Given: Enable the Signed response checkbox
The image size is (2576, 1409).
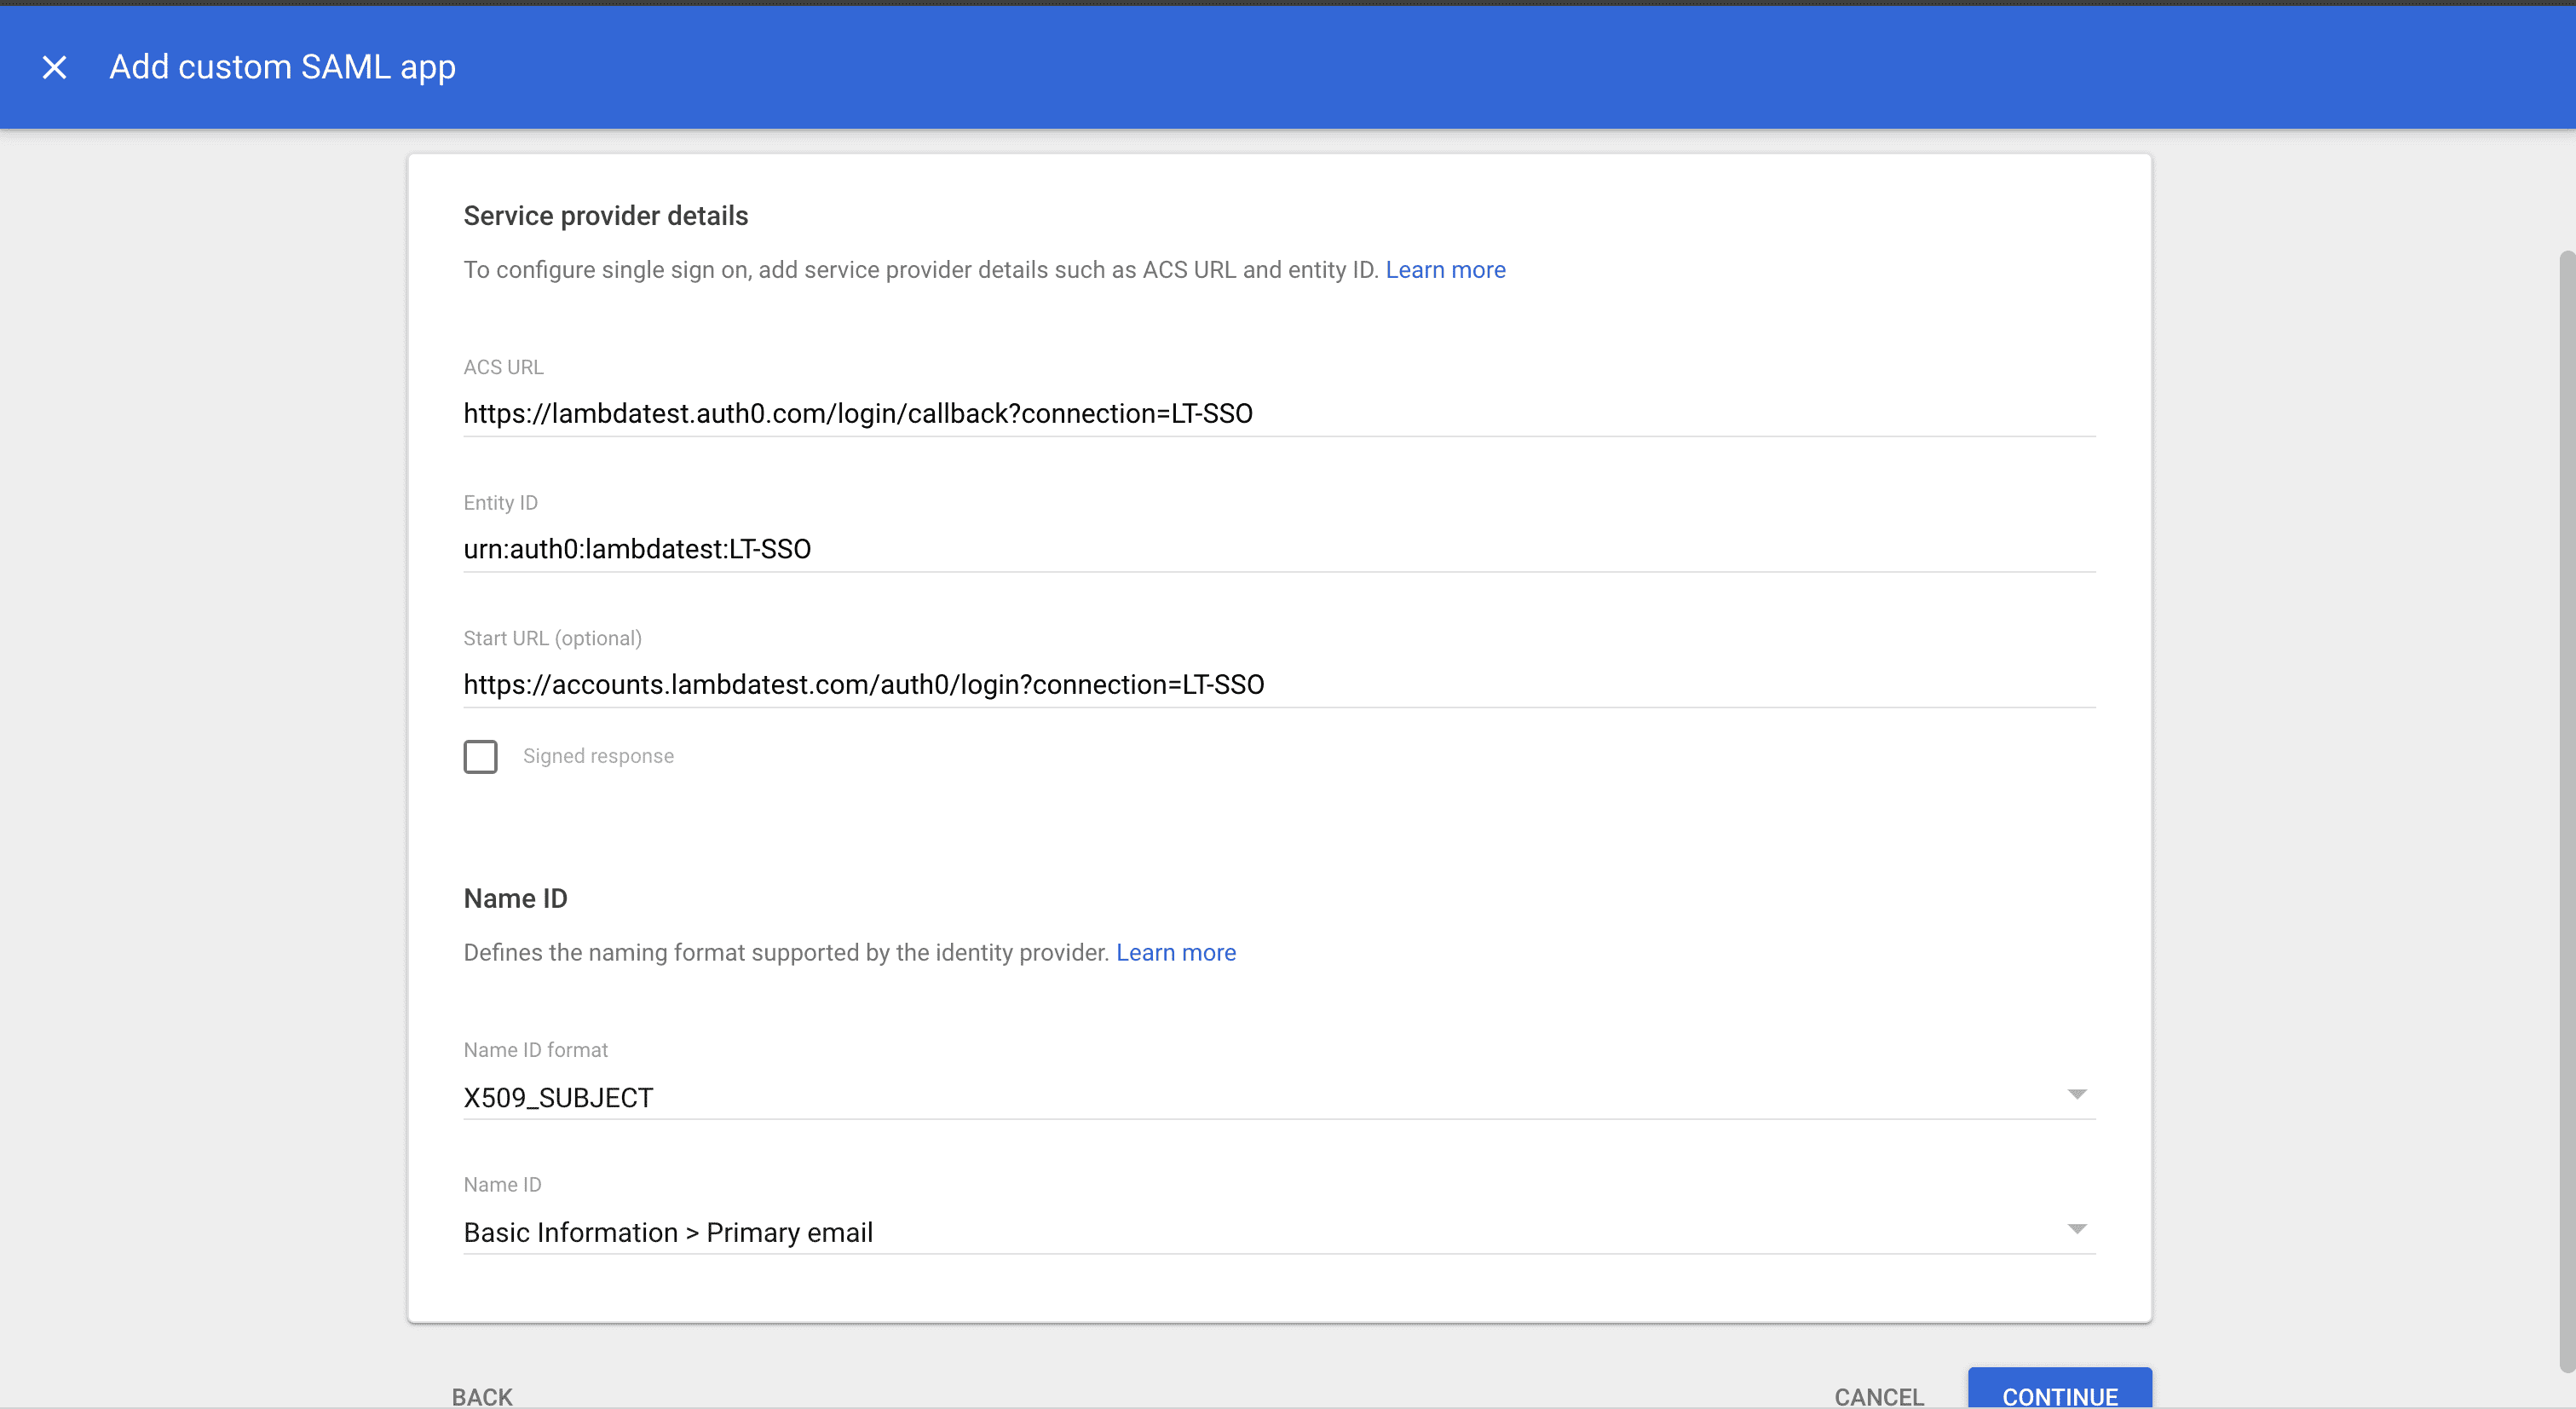Looking at the screenshot, I should point(481,757).
